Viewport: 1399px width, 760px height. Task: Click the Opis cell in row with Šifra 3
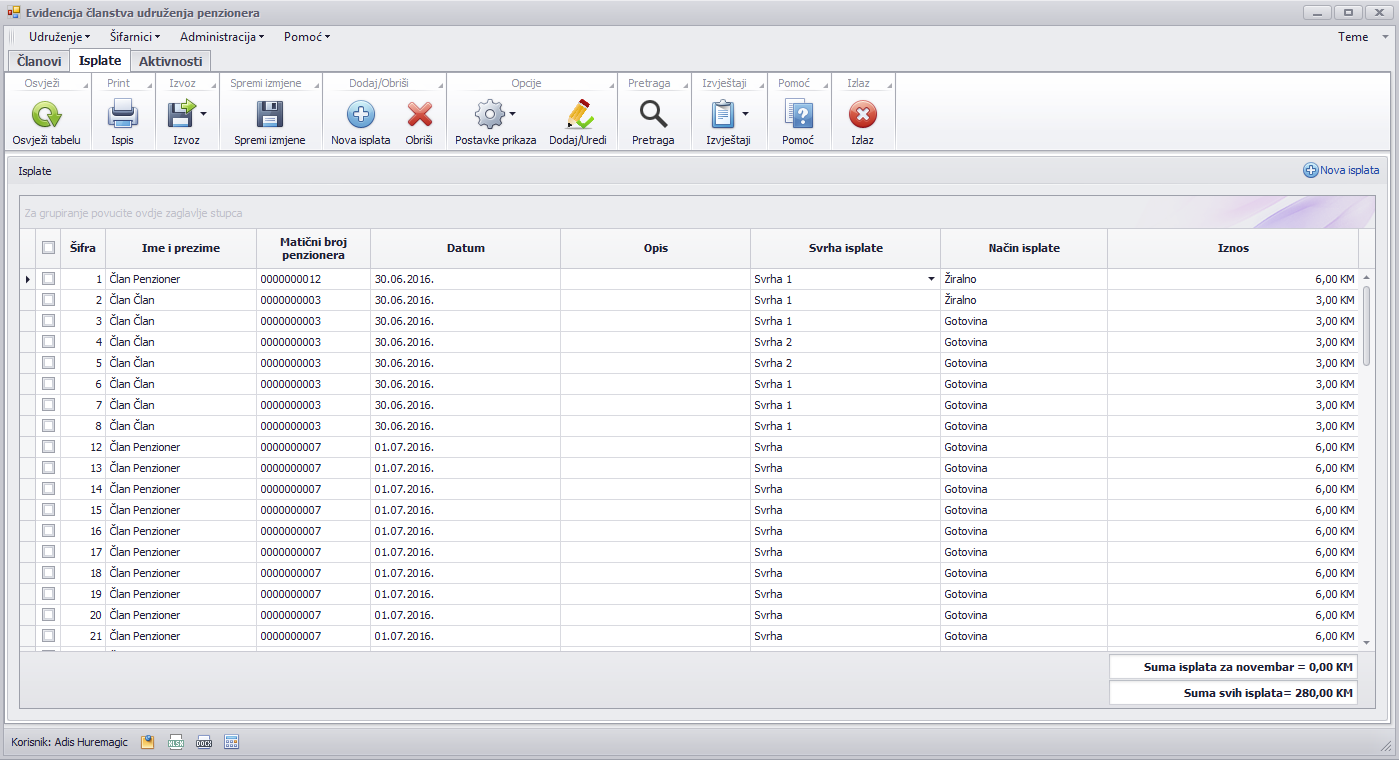click(655, 321)
